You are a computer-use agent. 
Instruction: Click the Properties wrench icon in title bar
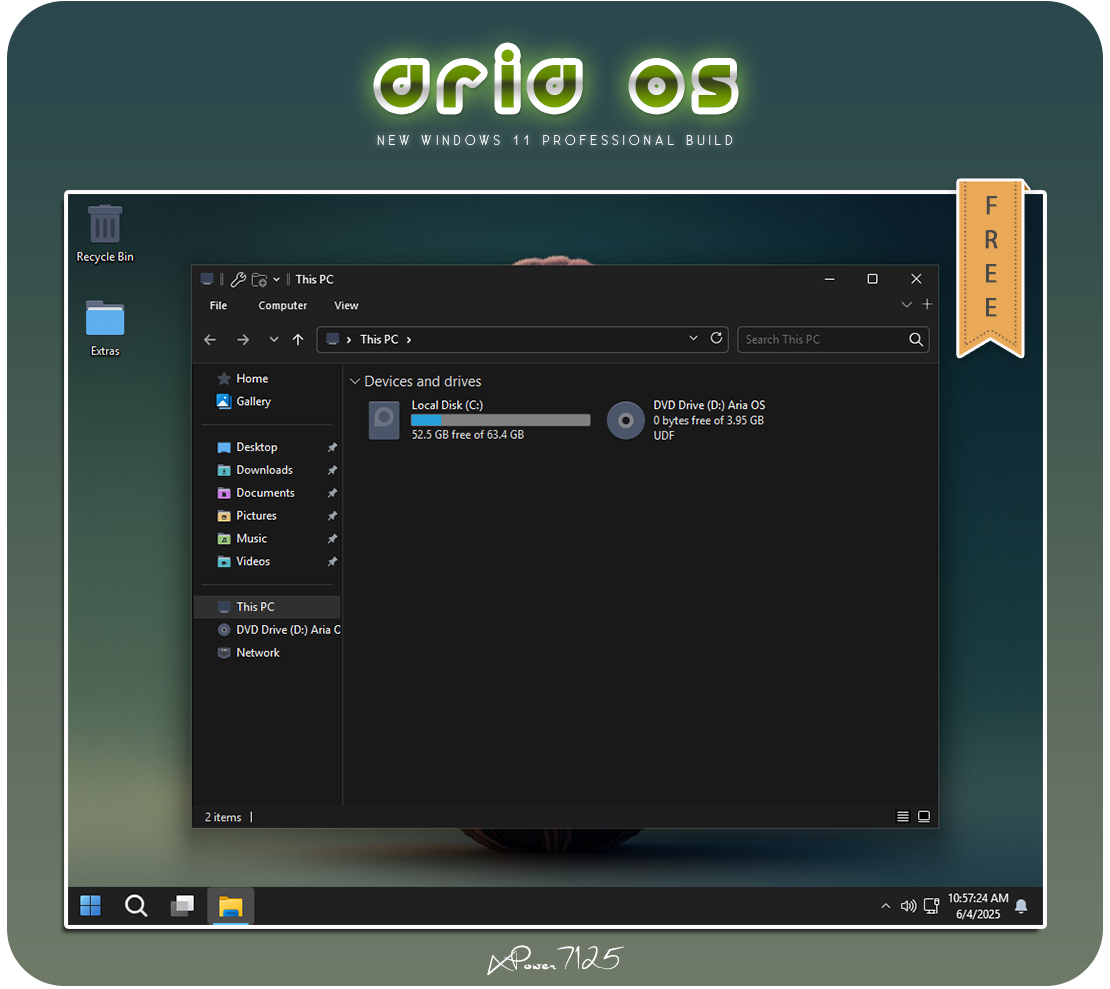tap(239, 280)
